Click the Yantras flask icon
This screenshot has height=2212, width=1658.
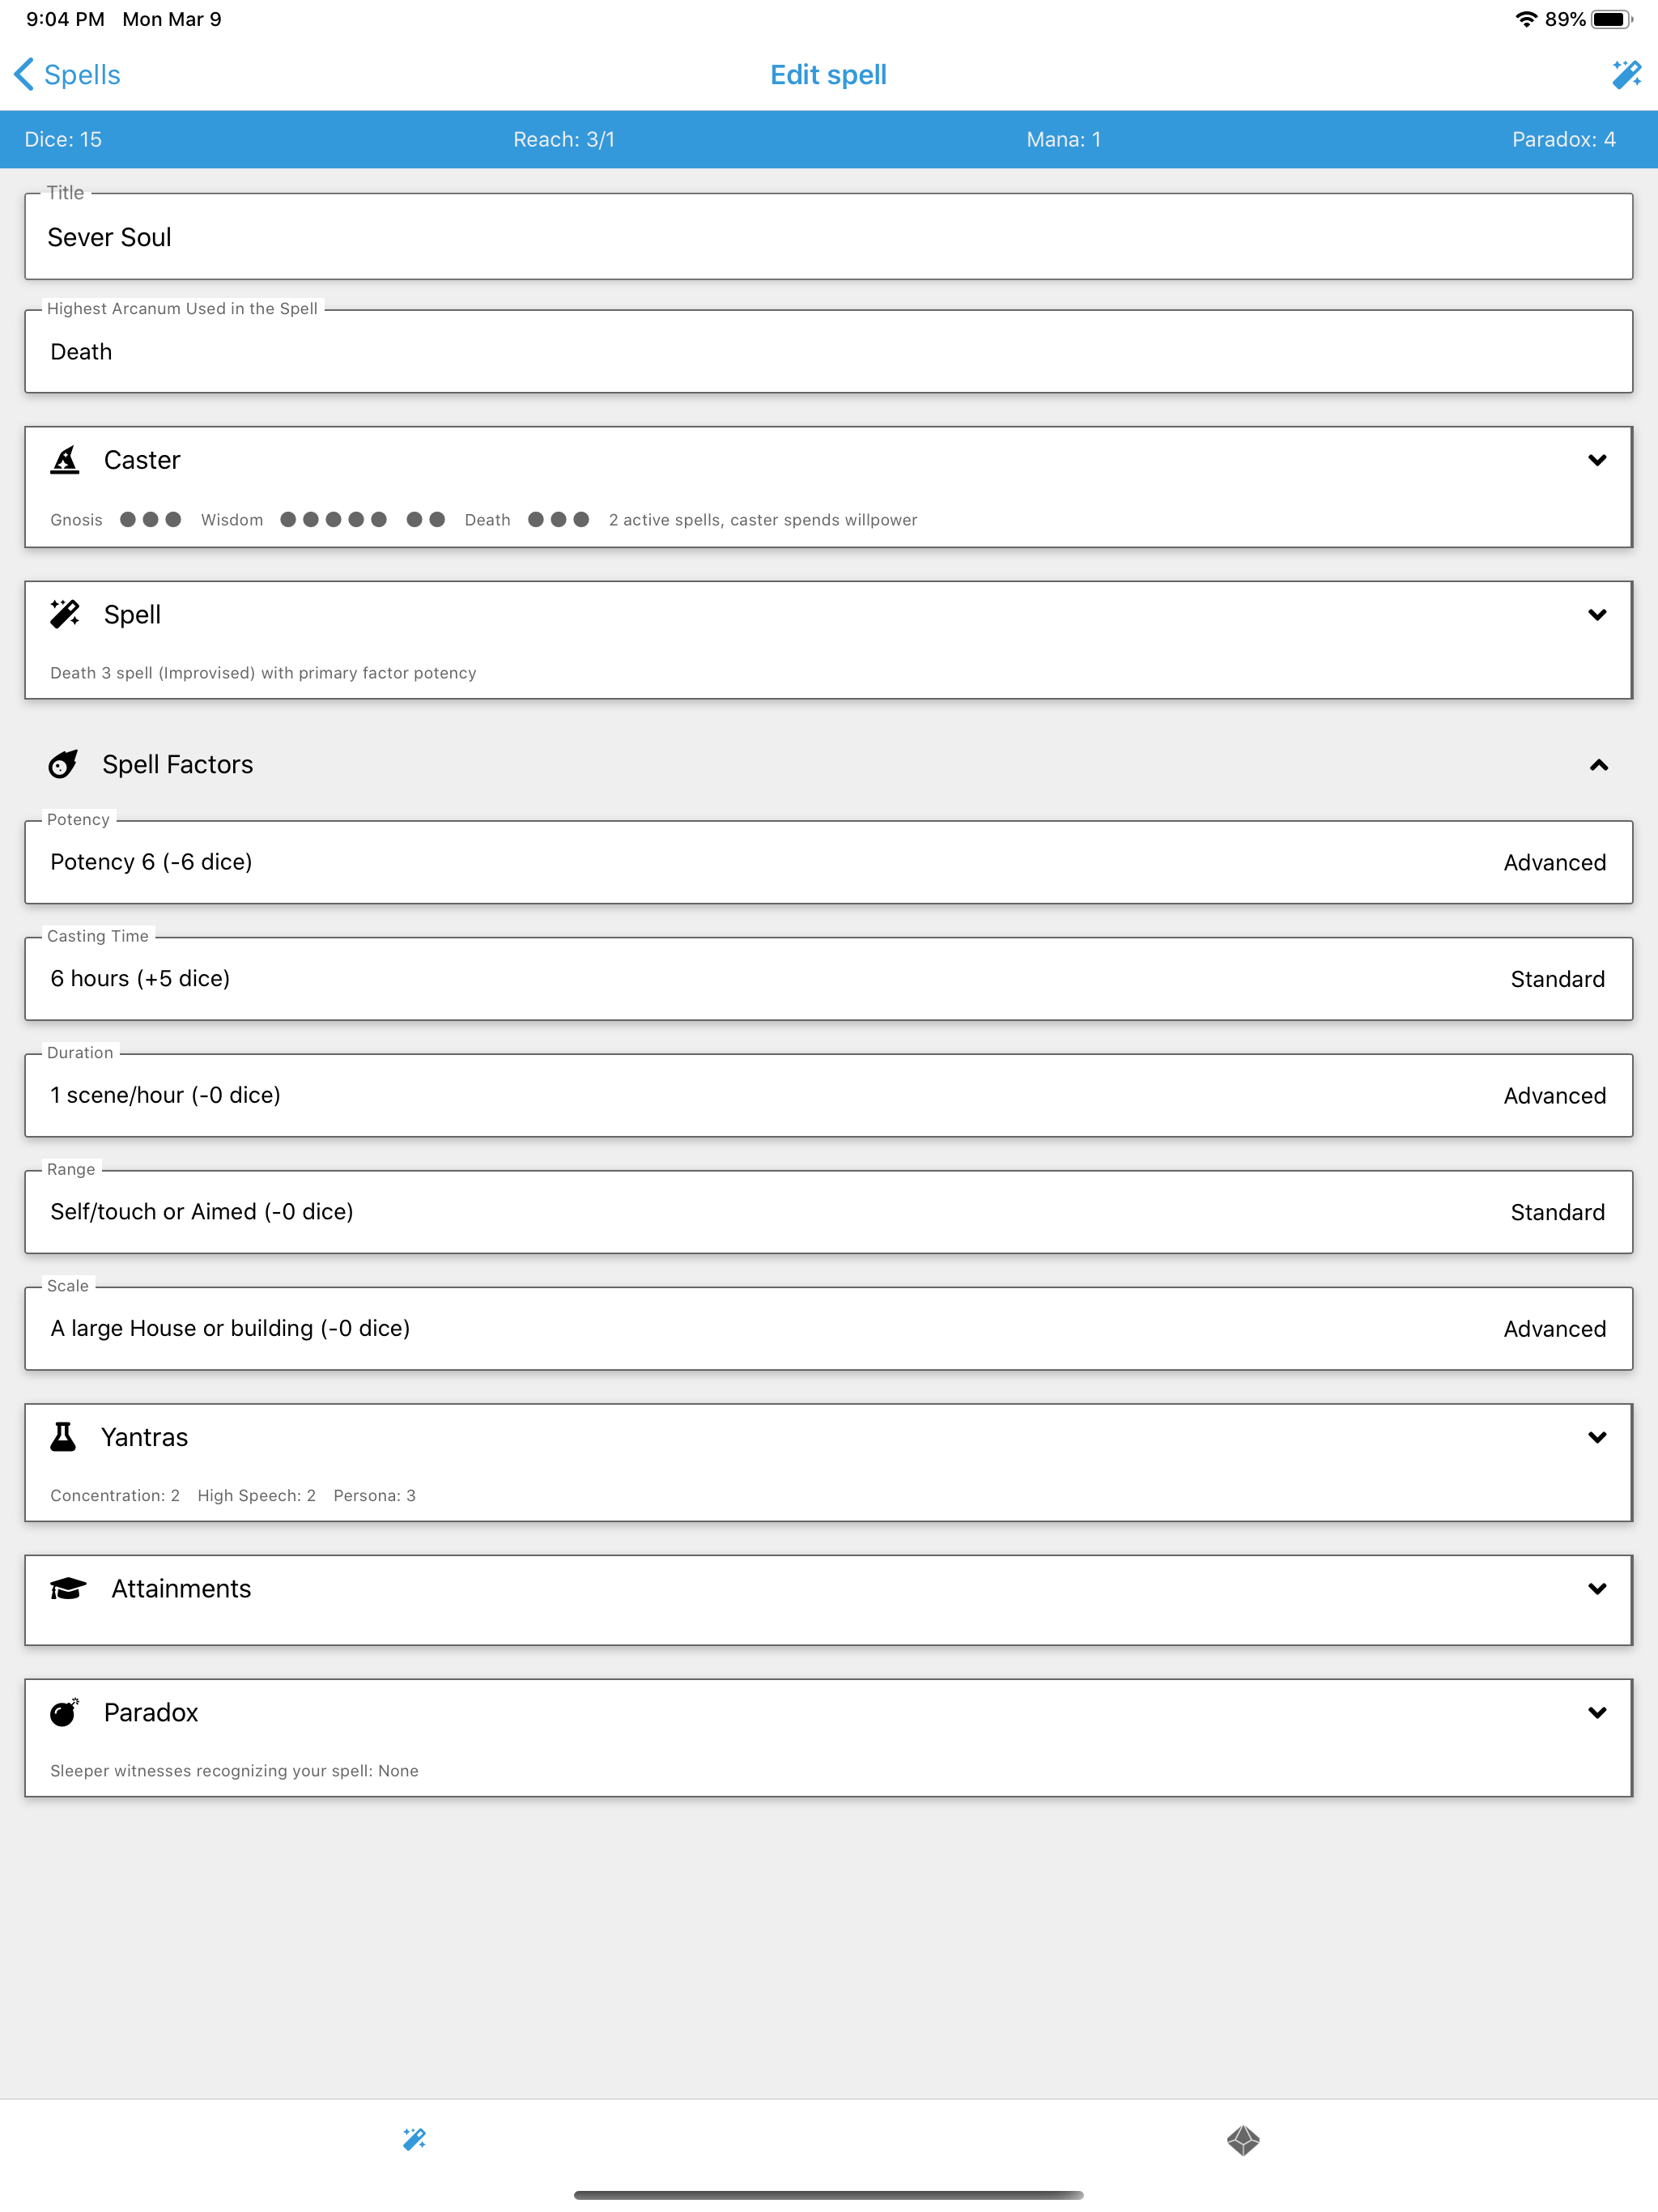pos(63,1437)
